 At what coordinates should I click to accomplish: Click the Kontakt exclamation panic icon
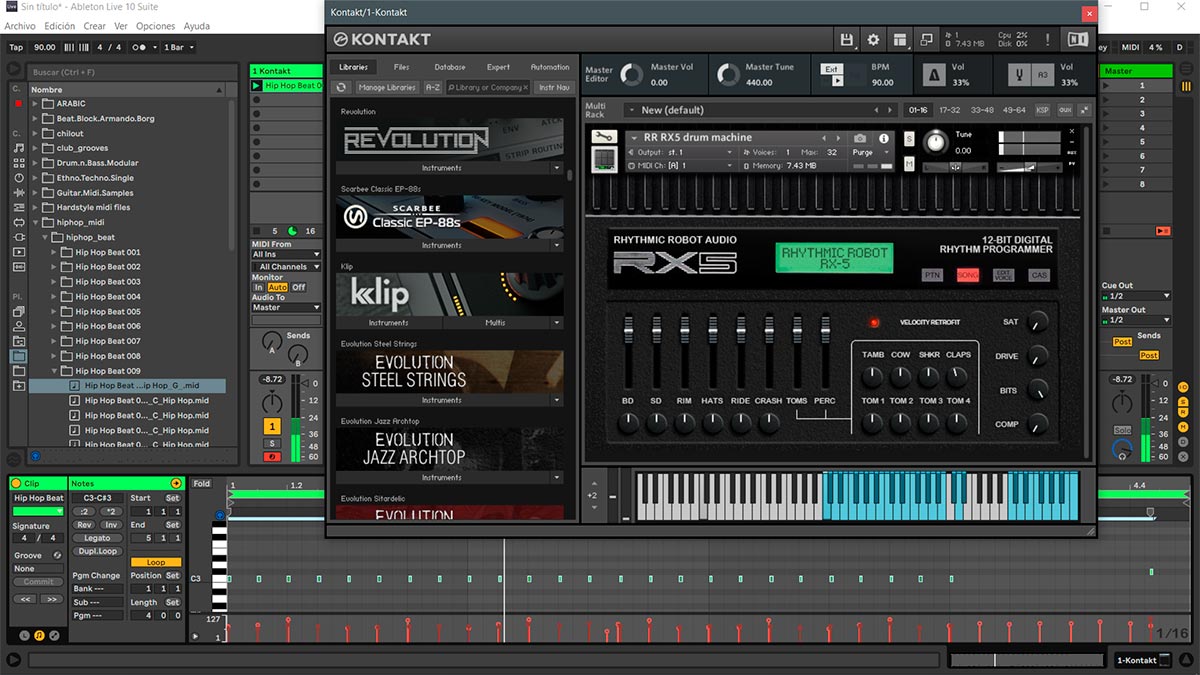point(1048,39)
